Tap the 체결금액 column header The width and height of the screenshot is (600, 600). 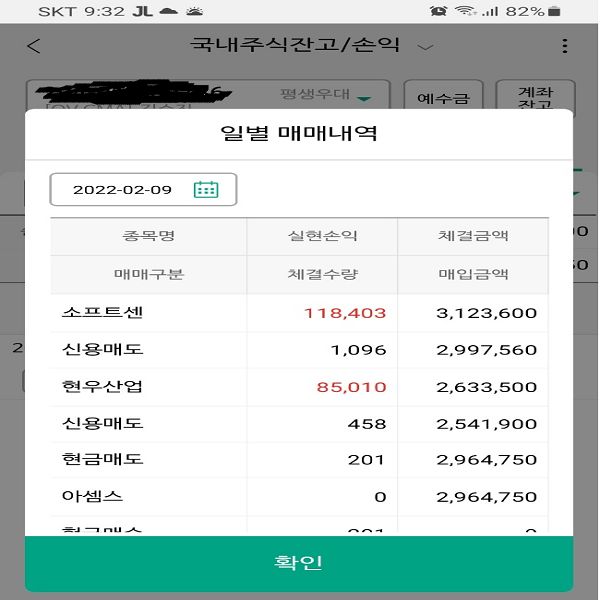[473, 236]
